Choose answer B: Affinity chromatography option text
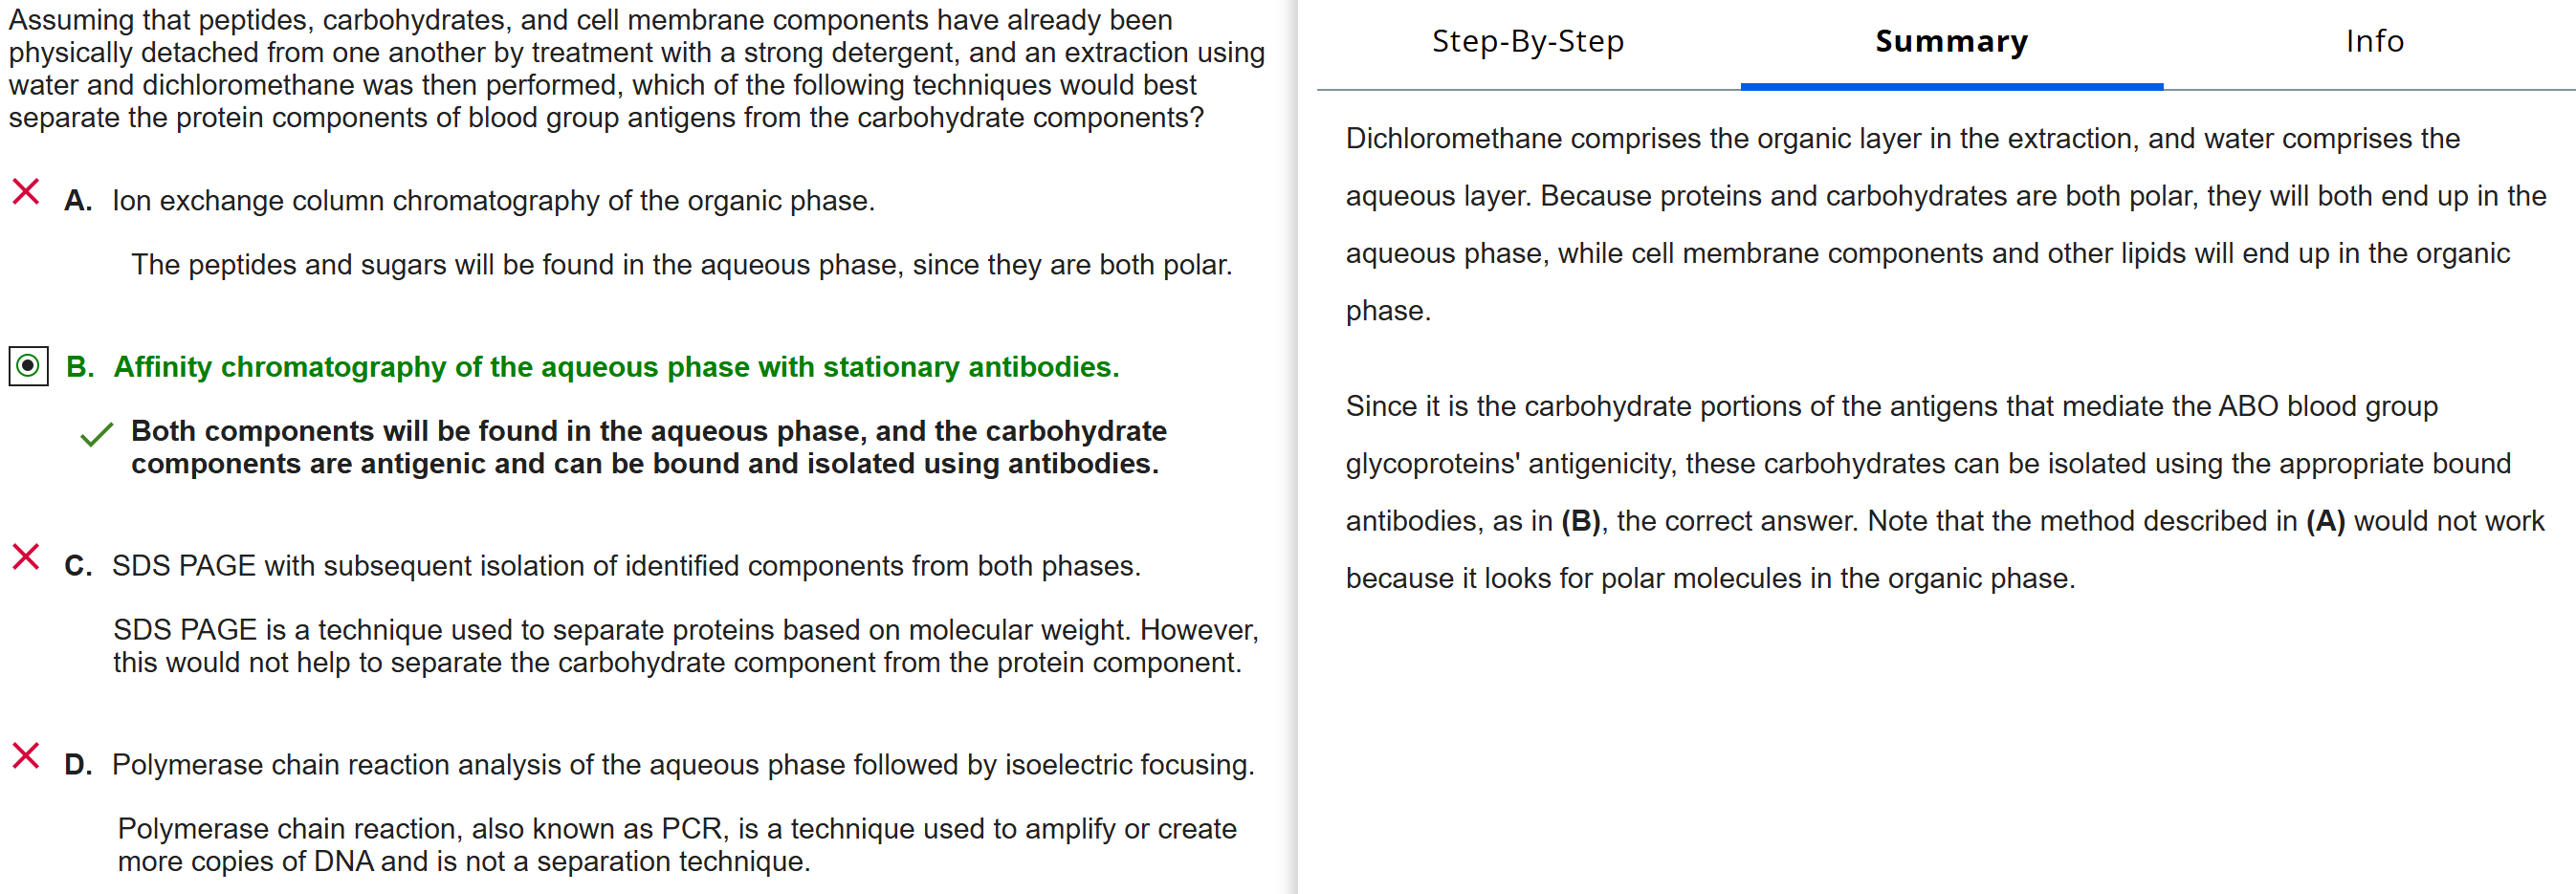 pos(616,367)
